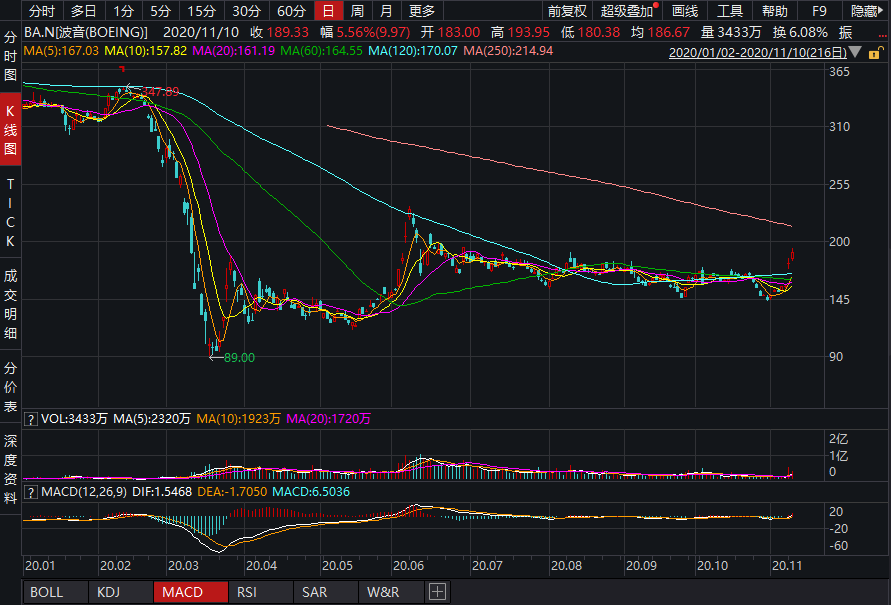Add an indicator with the plus icon
891x605 pixels.
[x=437, y=592]
